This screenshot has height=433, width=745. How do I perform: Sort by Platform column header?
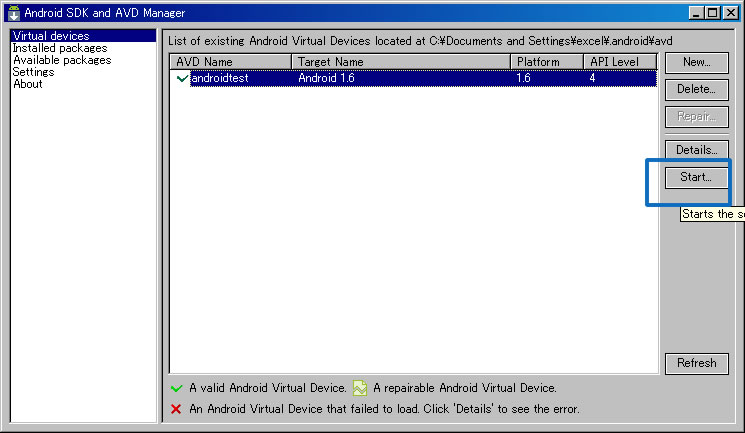coord(547,62)
